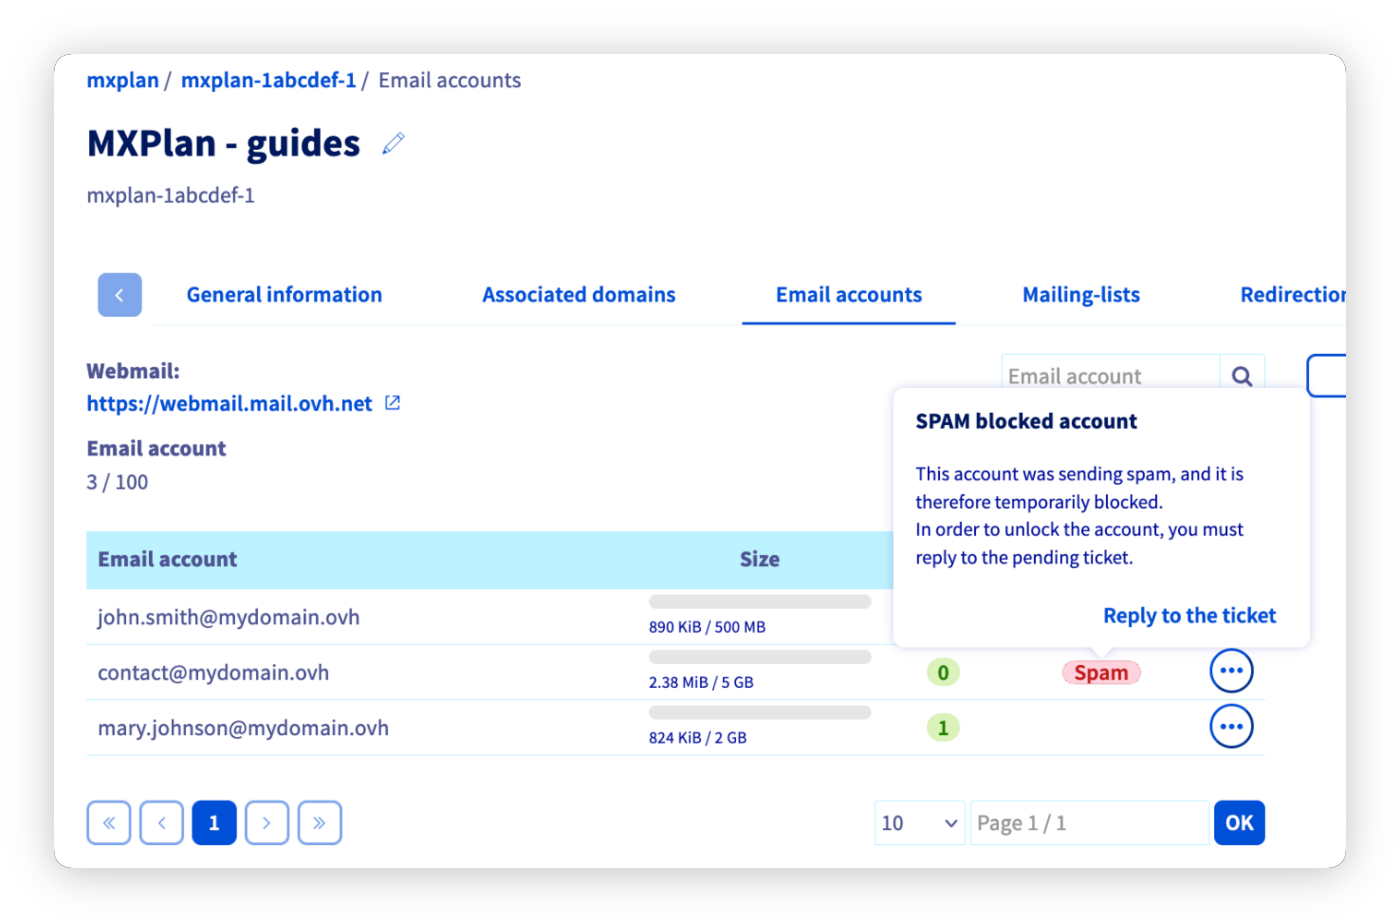Go to the previous page chevron

(161, 822)
